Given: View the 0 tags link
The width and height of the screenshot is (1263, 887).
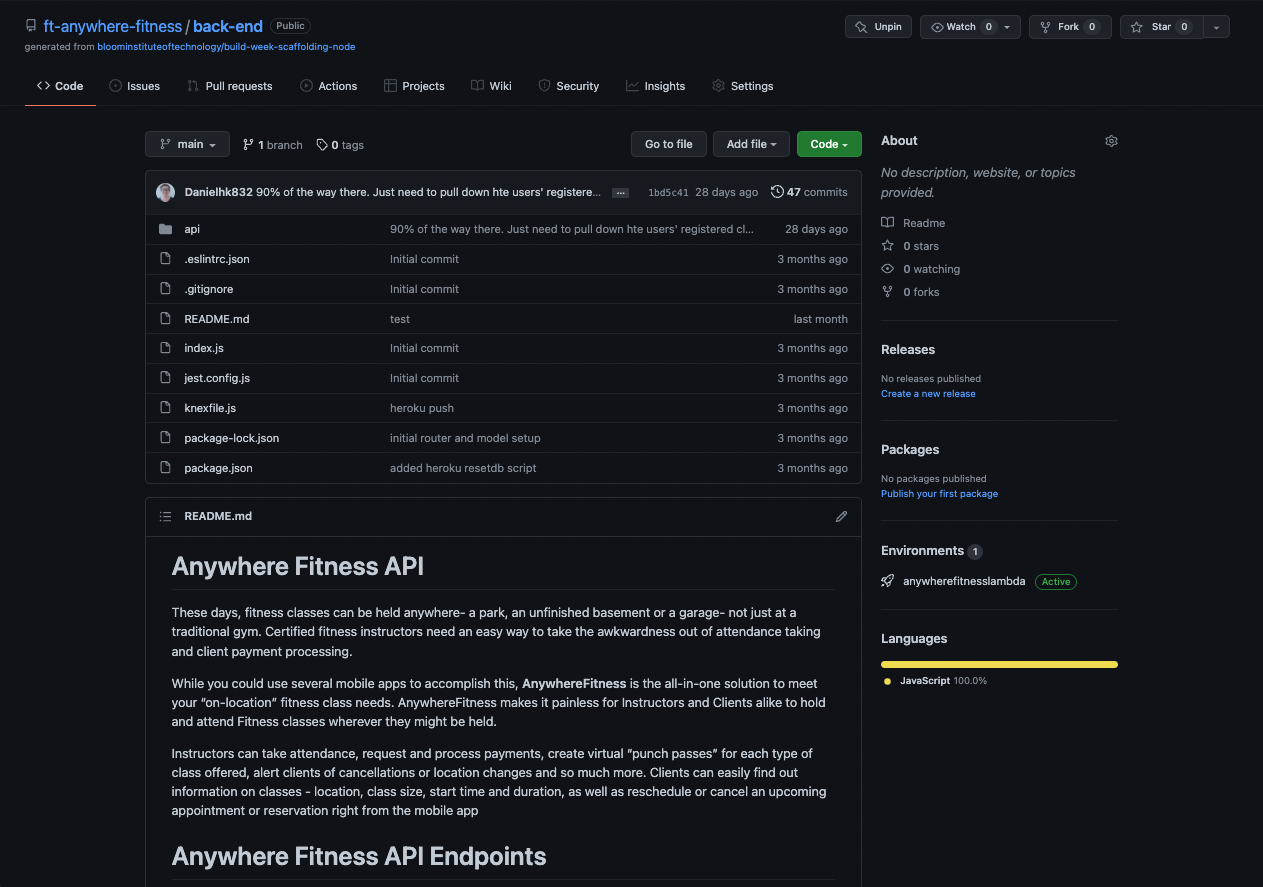Looking at the screenshot, I should [x=340, y=145].
